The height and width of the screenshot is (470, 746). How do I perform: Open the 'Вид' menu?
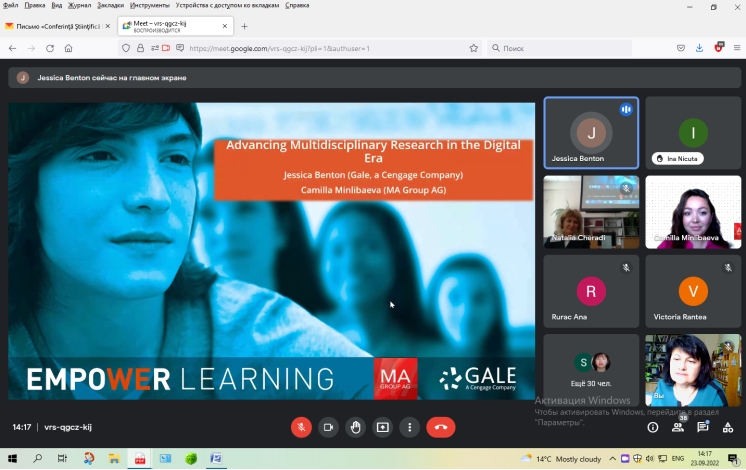click(57, 5)
